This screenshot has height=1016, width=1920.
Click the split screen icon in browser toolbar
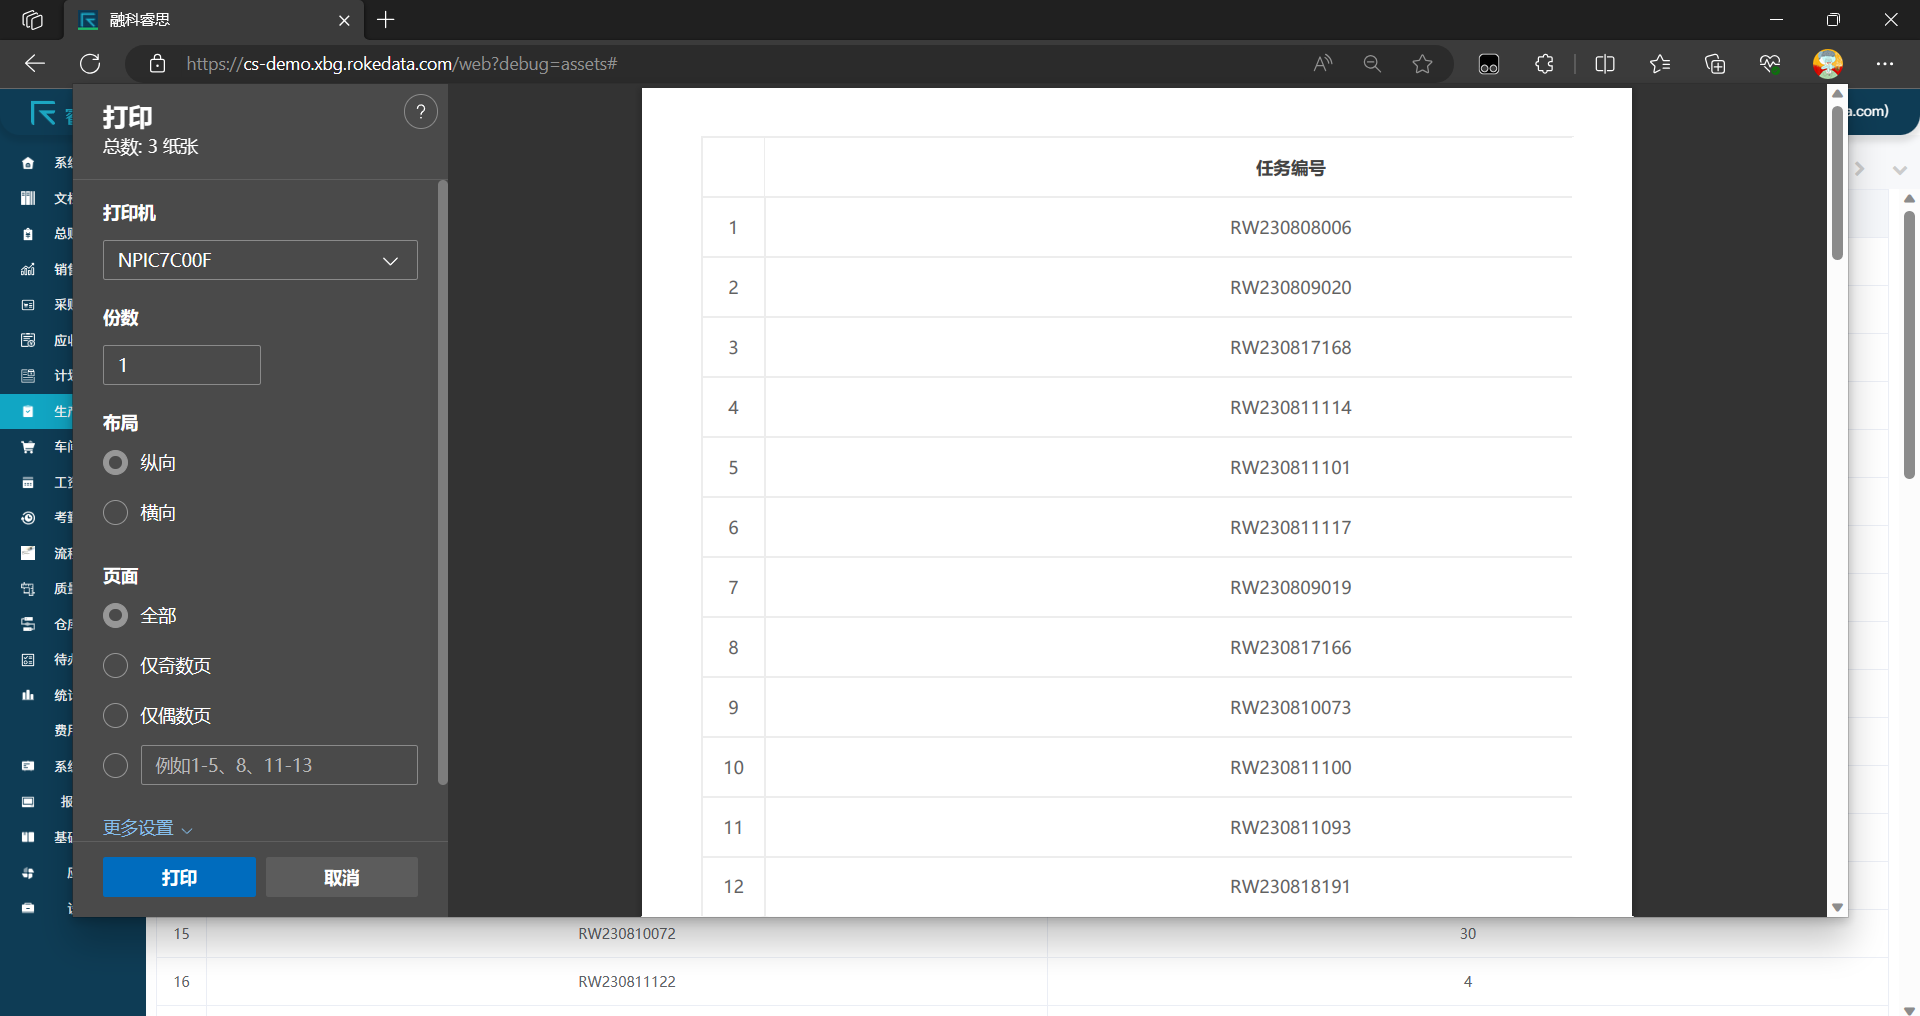pos(1604,63)
